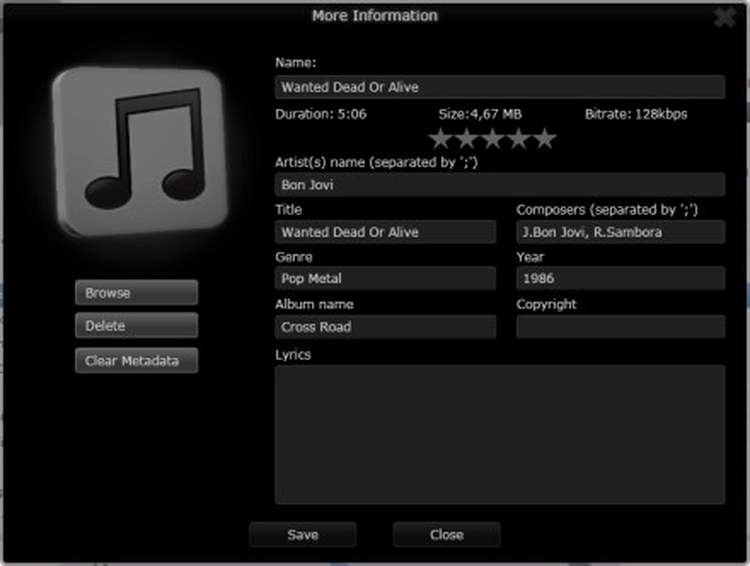Viewport: 750px width, 566px height.
Task: Click the empty Copyright field
Action: pyautogui.click(x=620, y=327)
